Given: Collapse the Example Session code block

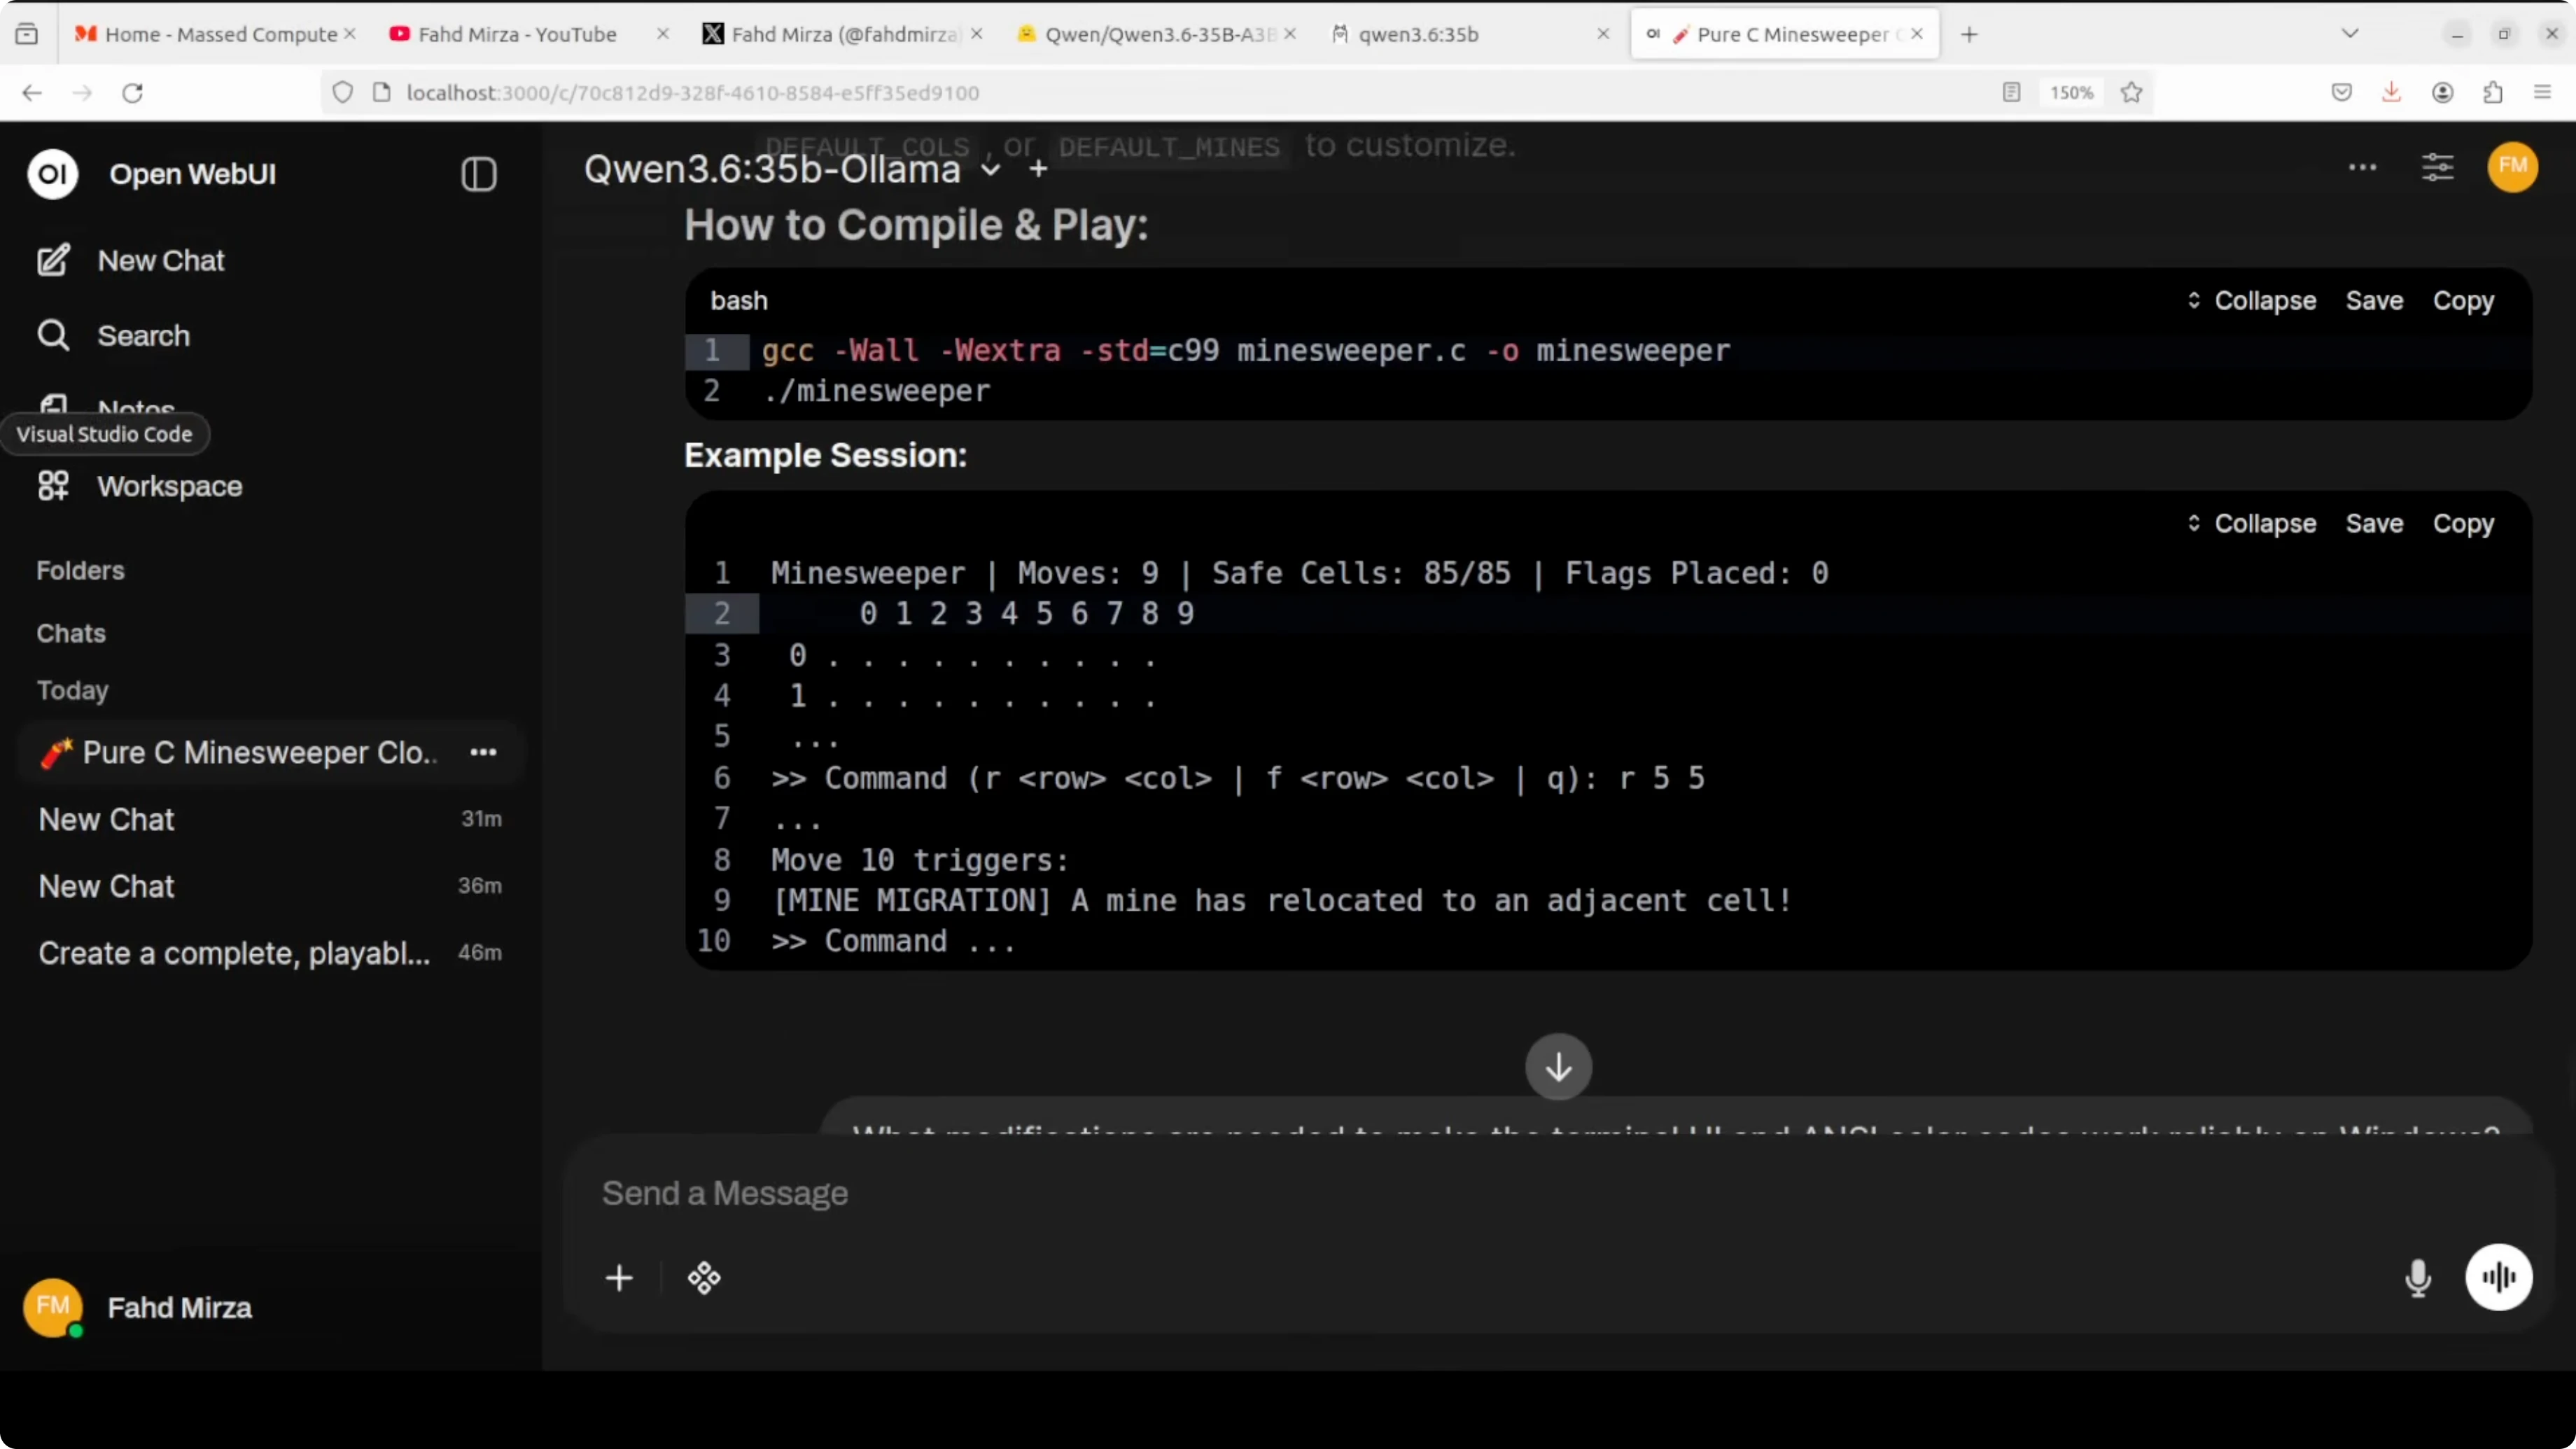Looking at the screenshot, I should click(2251, 523).
